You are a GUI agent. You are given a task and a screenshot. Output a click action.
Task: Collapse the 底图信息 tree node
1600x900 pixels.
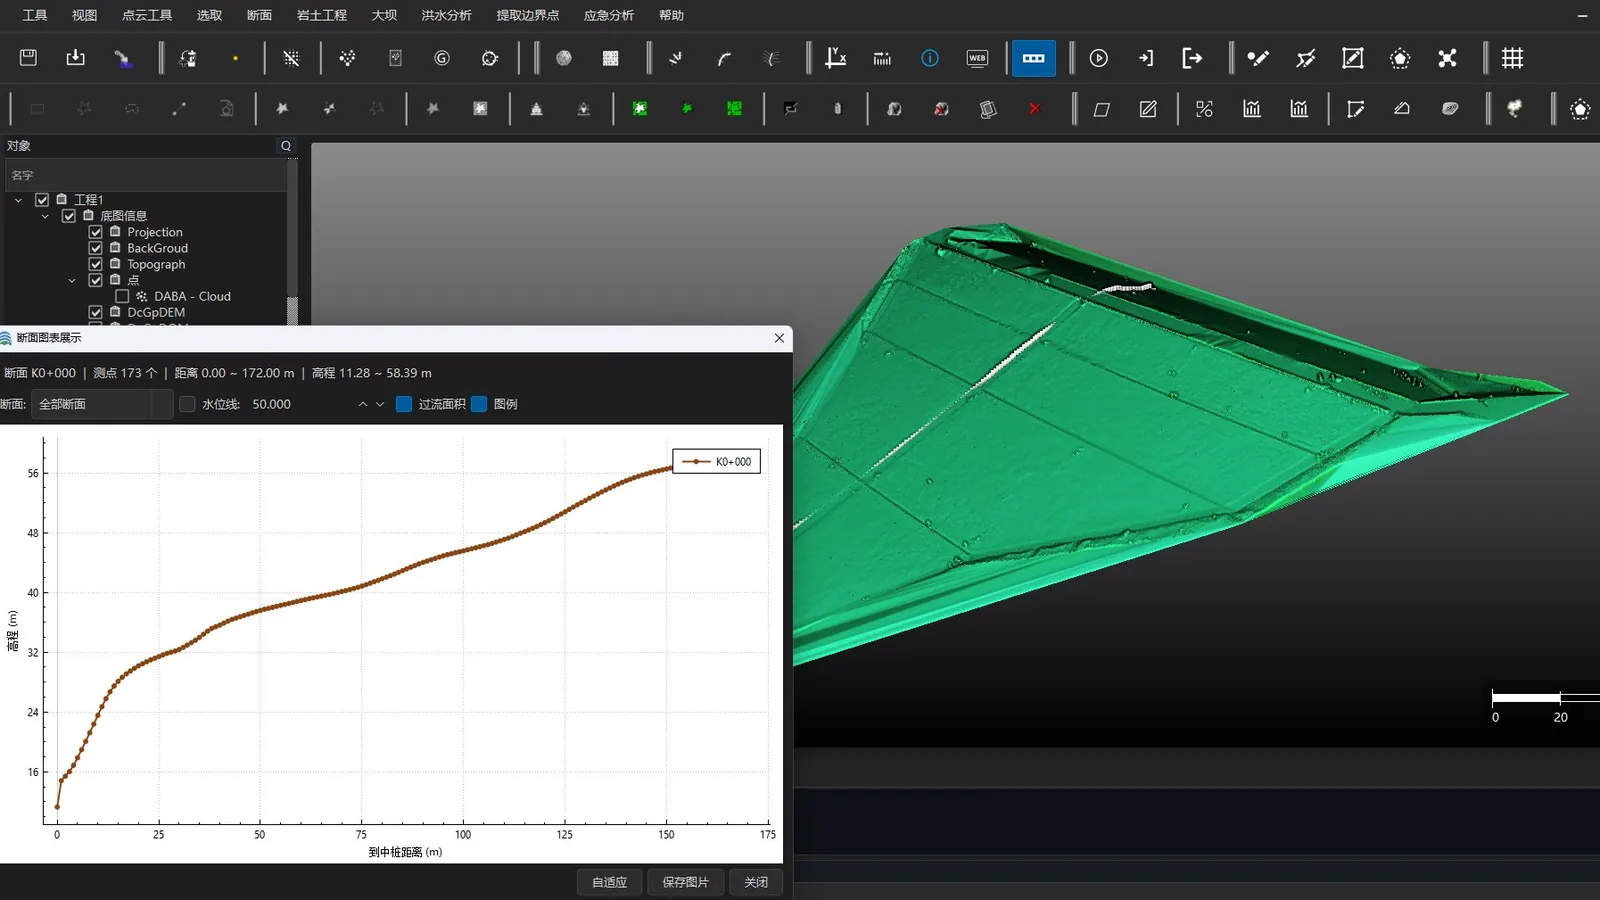(x=45, y=216)
